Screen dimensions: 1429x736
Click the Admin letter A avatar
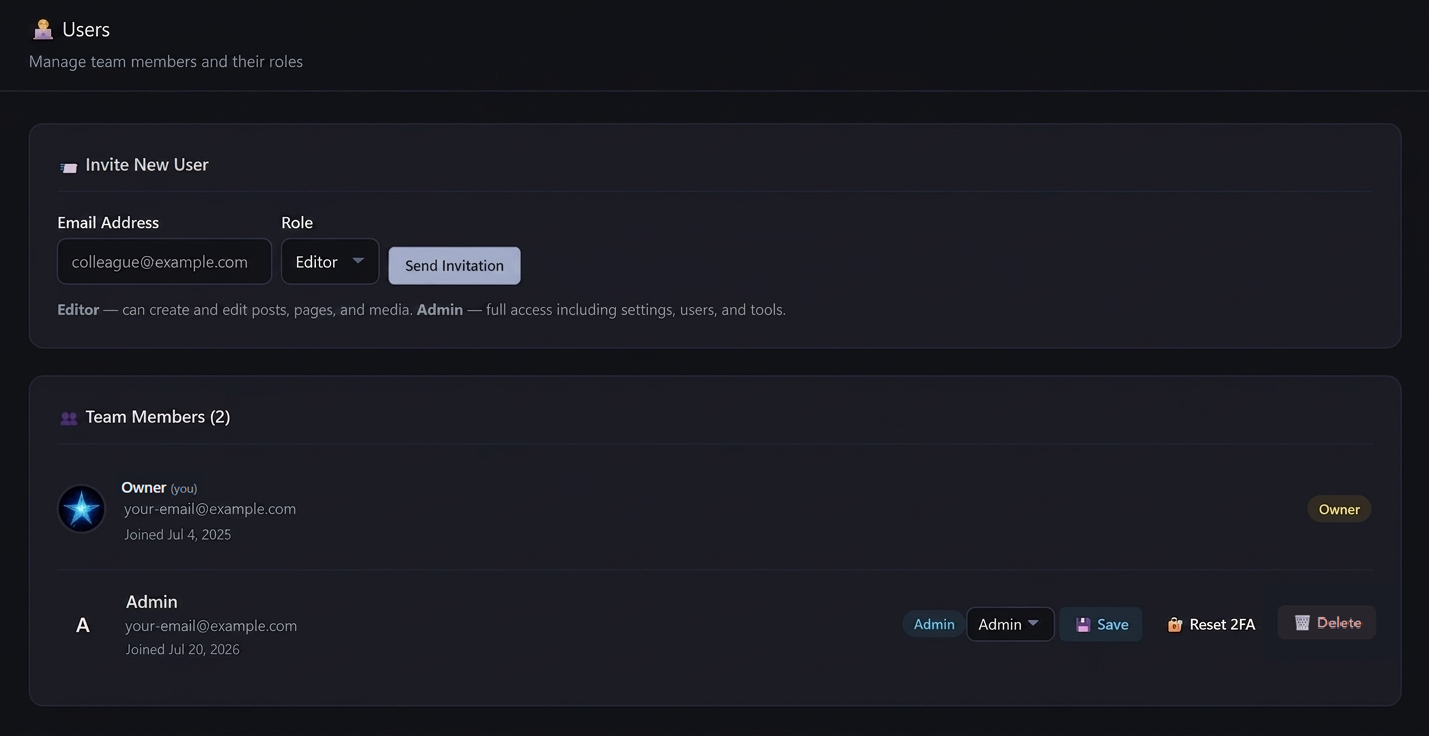click(x=83, y=625)
